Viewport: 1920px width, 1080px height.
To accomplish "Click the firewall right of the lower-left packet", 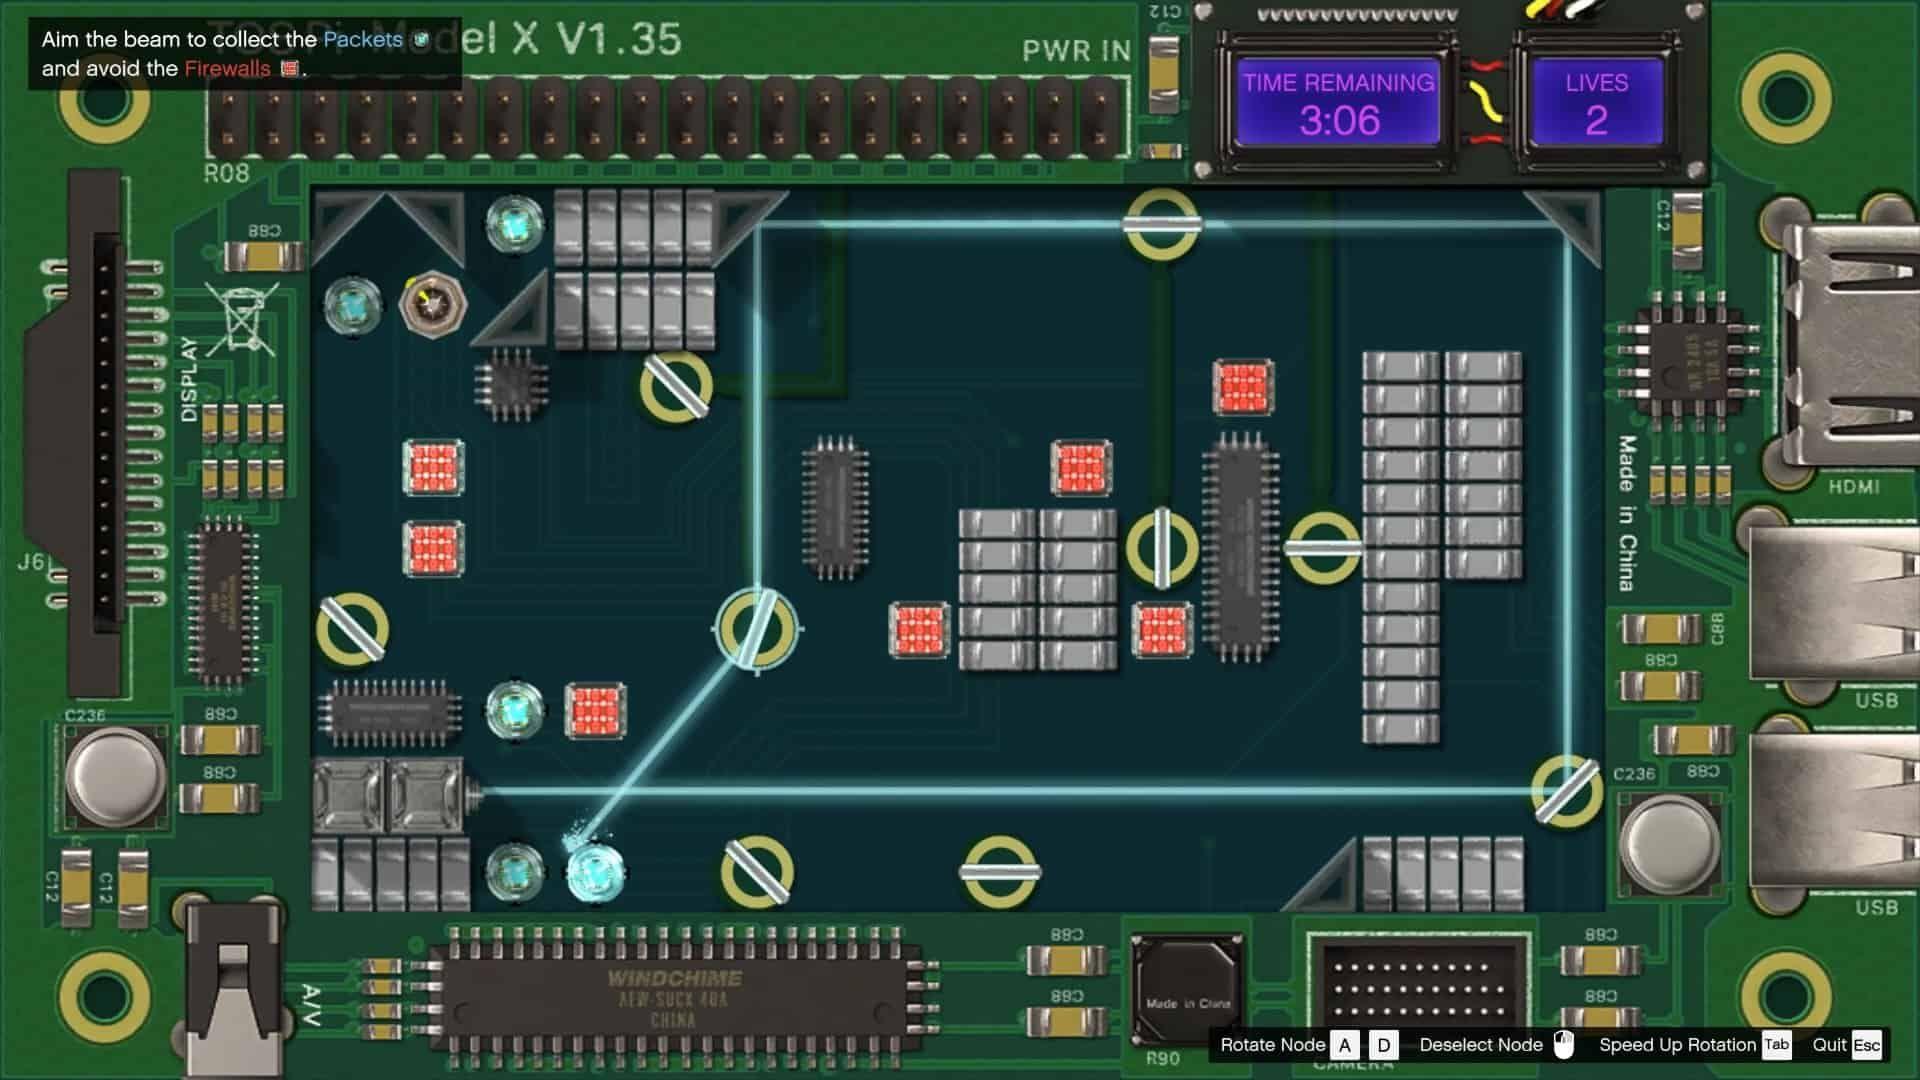I will pyautogui.click(x=596, y=712).
